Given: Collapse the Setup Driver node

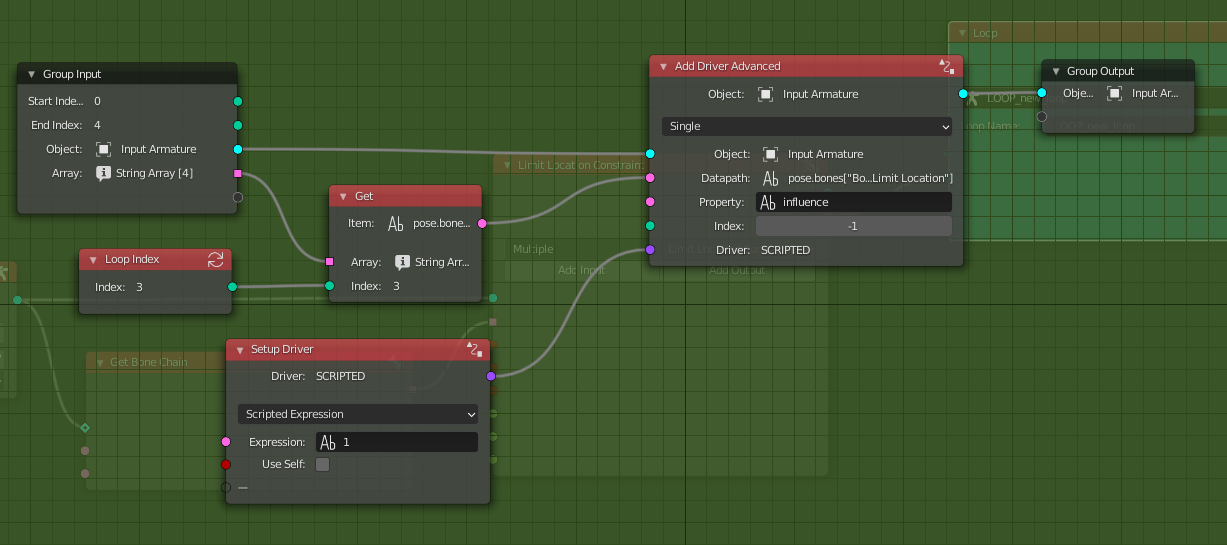Looking at the screenshot, I should click(239, 349).
